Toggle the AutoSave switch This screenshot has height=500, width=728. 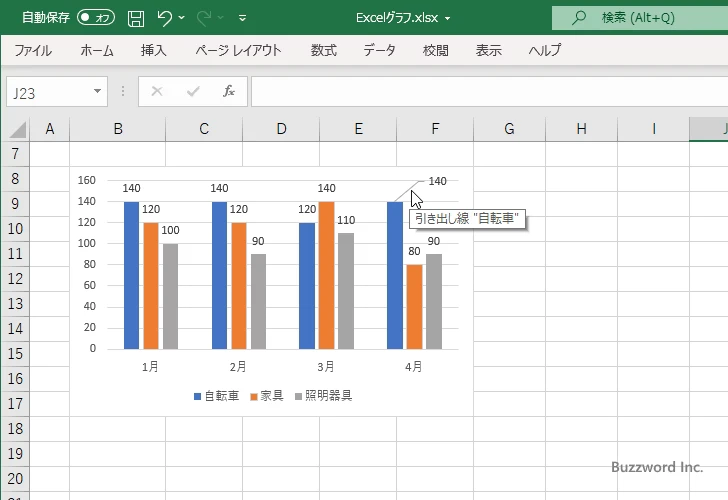coord(96,18)
